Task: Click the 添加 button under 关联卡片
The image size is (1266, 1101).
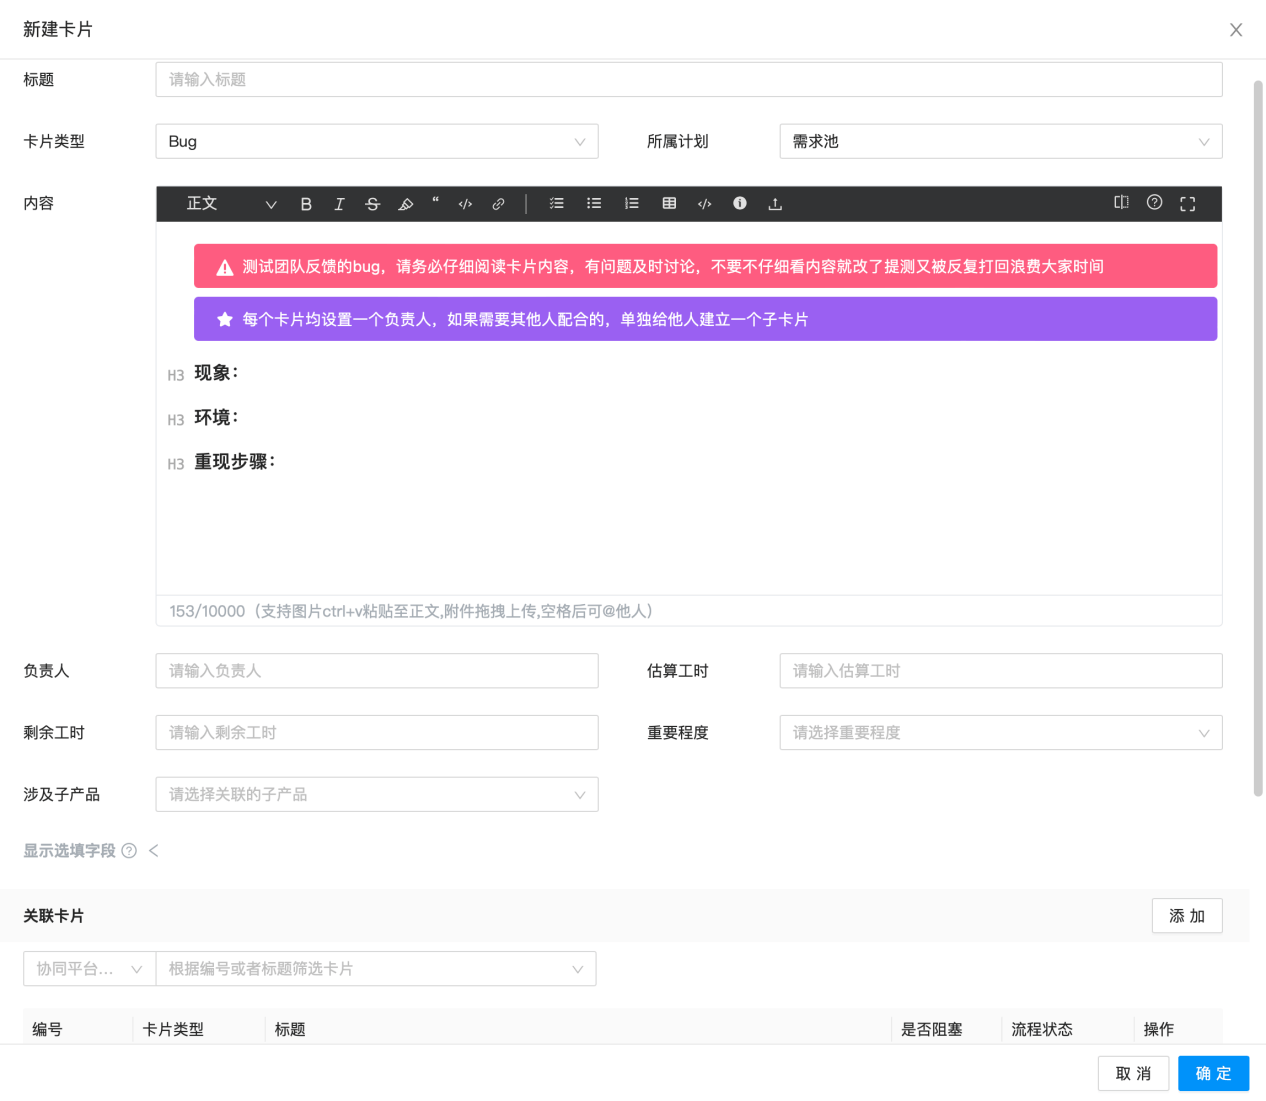Action: coord(1187,915)
